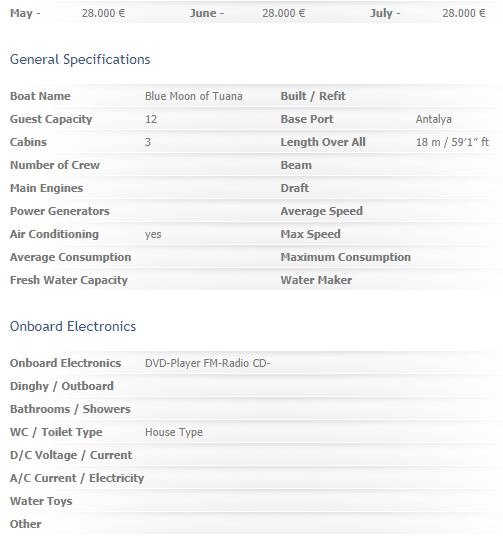This screenshot has width=503, height=541.
Task: Click the House Type toilet value
Action: click(174, 432)
